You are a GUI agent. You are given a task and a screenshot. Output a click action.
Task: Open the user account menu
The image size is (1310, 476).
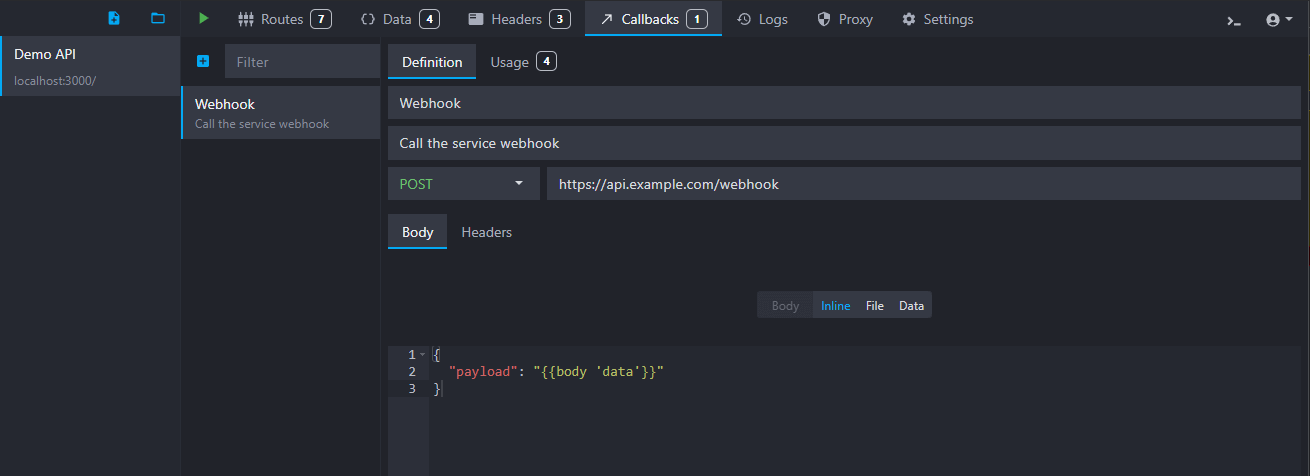(x=1279, y=20)
